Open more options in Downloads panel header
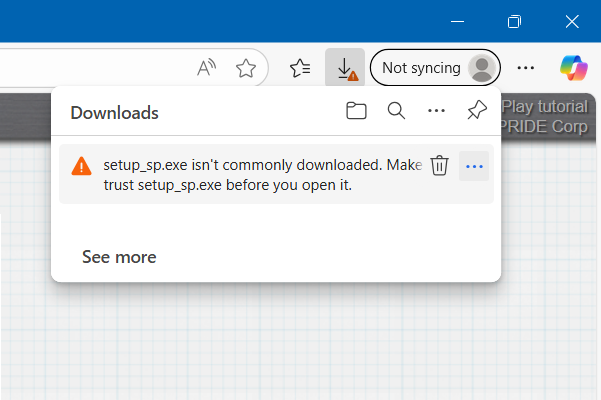 436,112
